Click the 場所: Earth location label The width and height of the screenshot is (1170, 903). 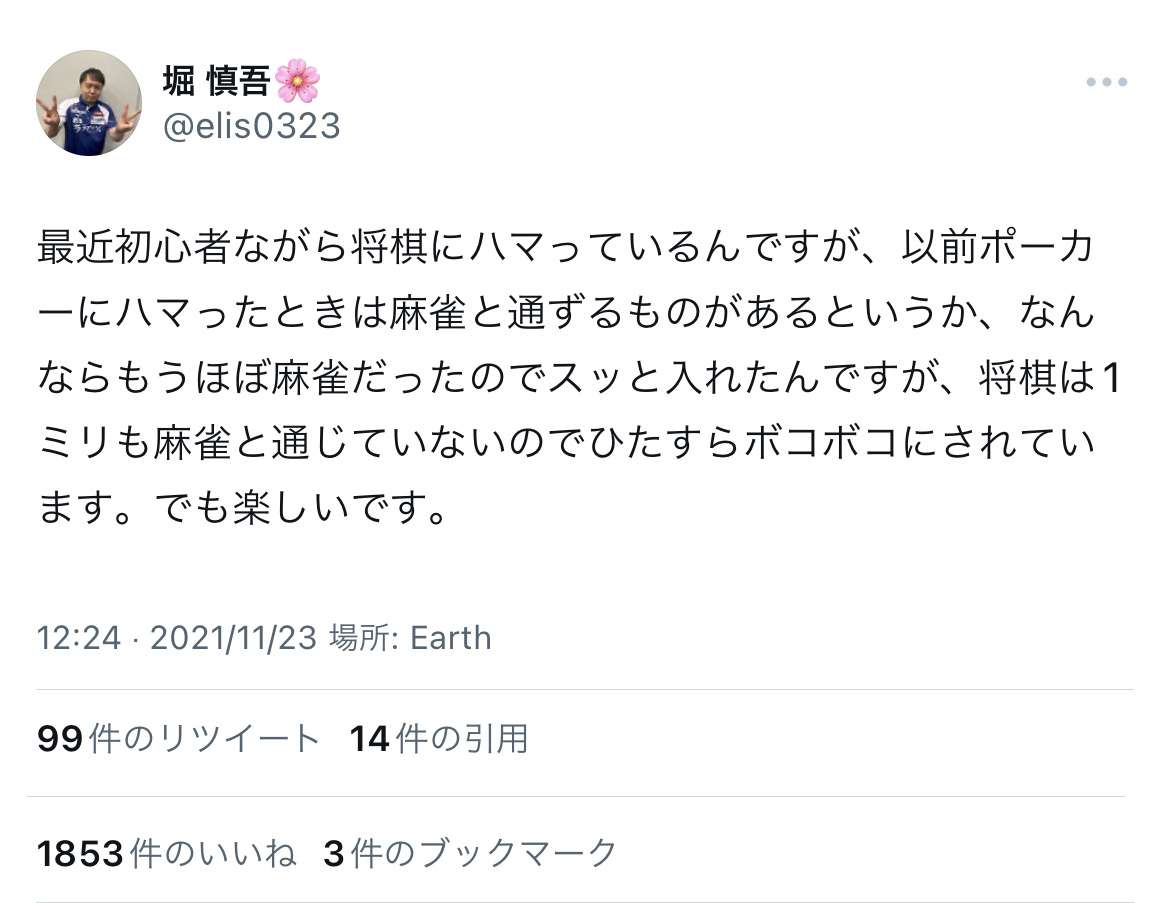point(410,638)
